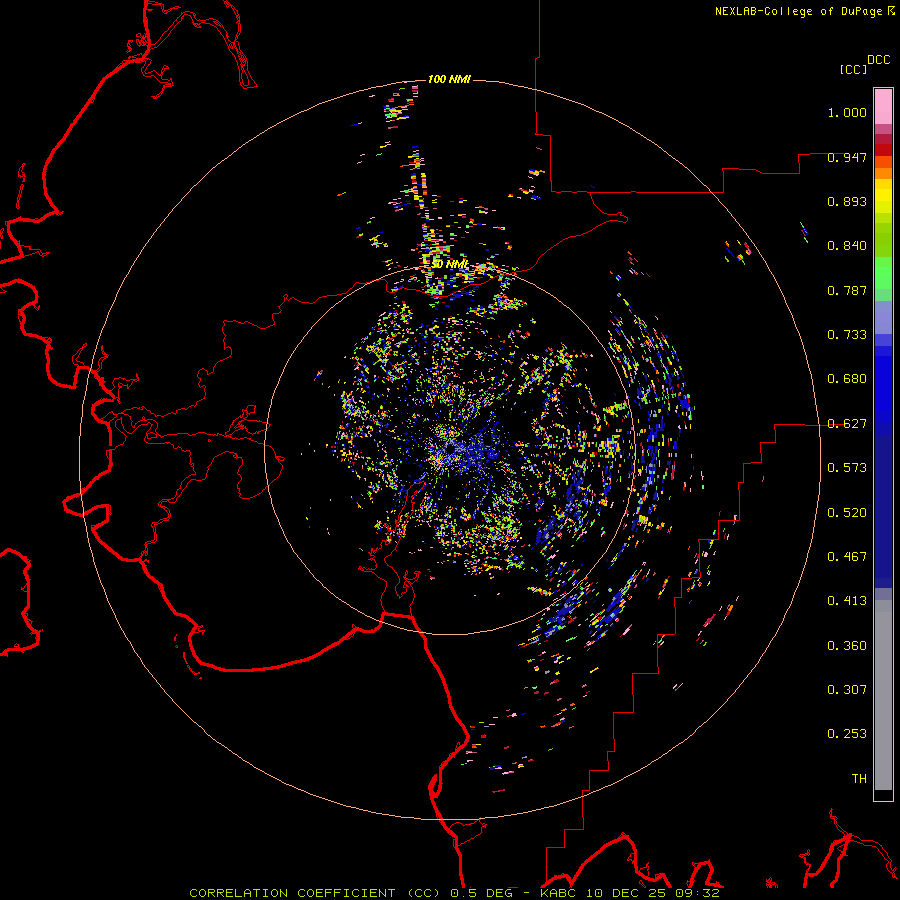Click the radar site center of the rings

pyautogui.click(x=450, y=449)
